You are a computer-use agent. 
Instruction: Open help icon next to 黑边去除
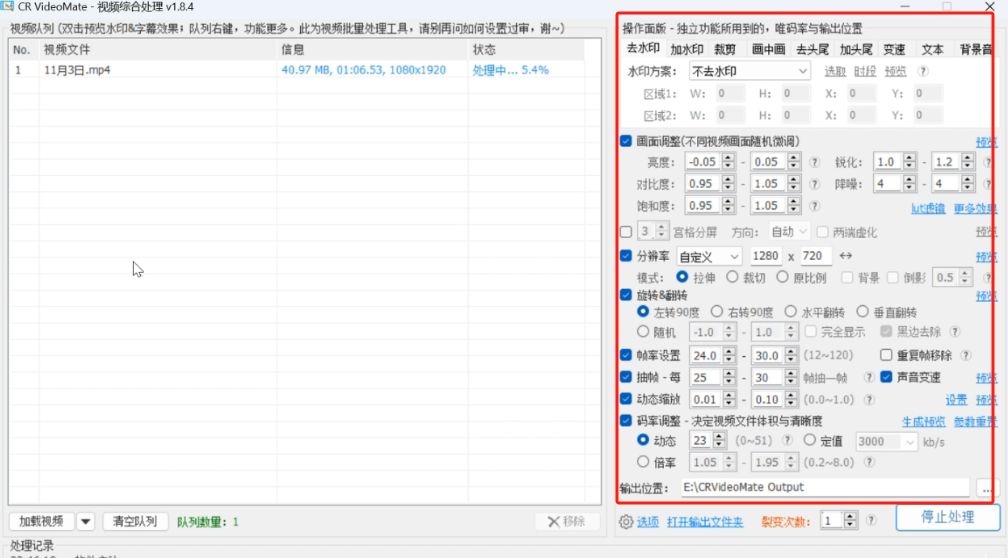(955, 332)
